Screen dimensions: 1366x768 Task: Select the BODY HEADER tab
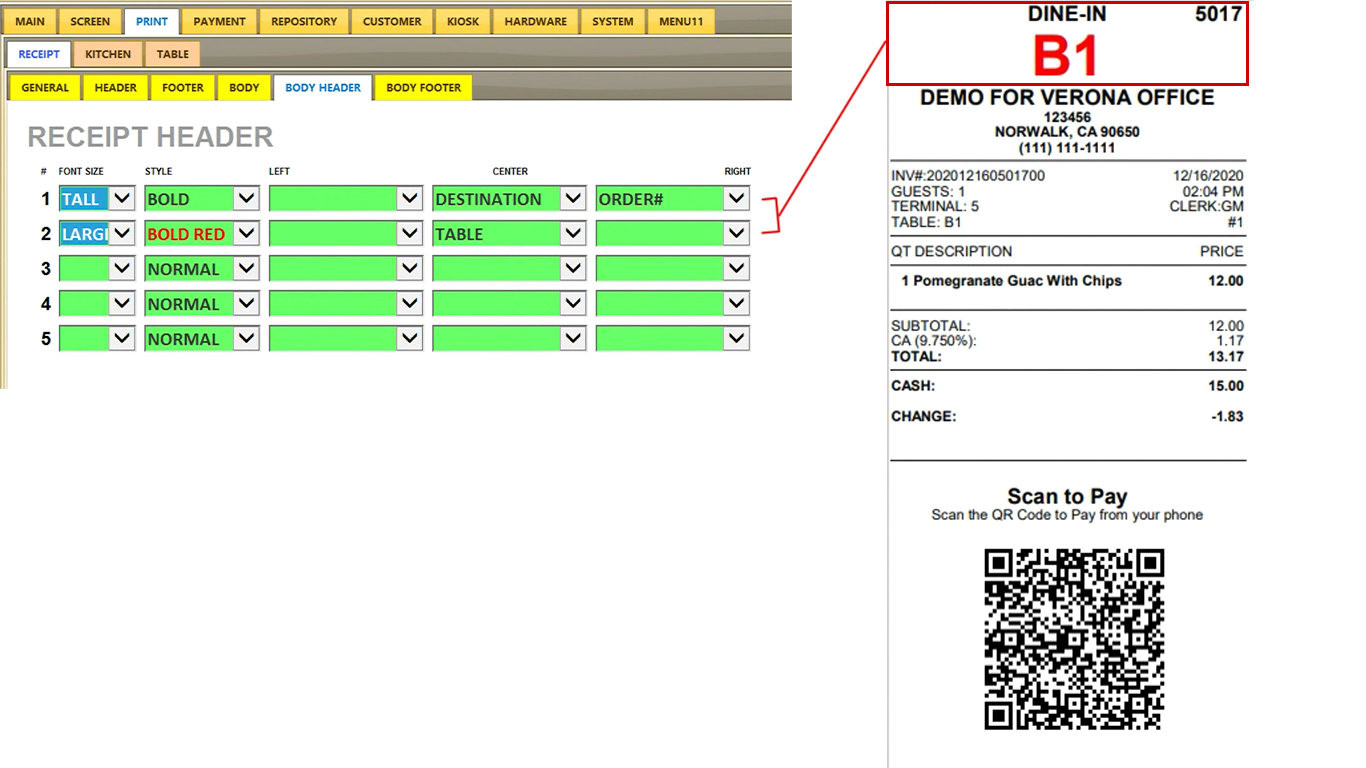click(323, 88)
